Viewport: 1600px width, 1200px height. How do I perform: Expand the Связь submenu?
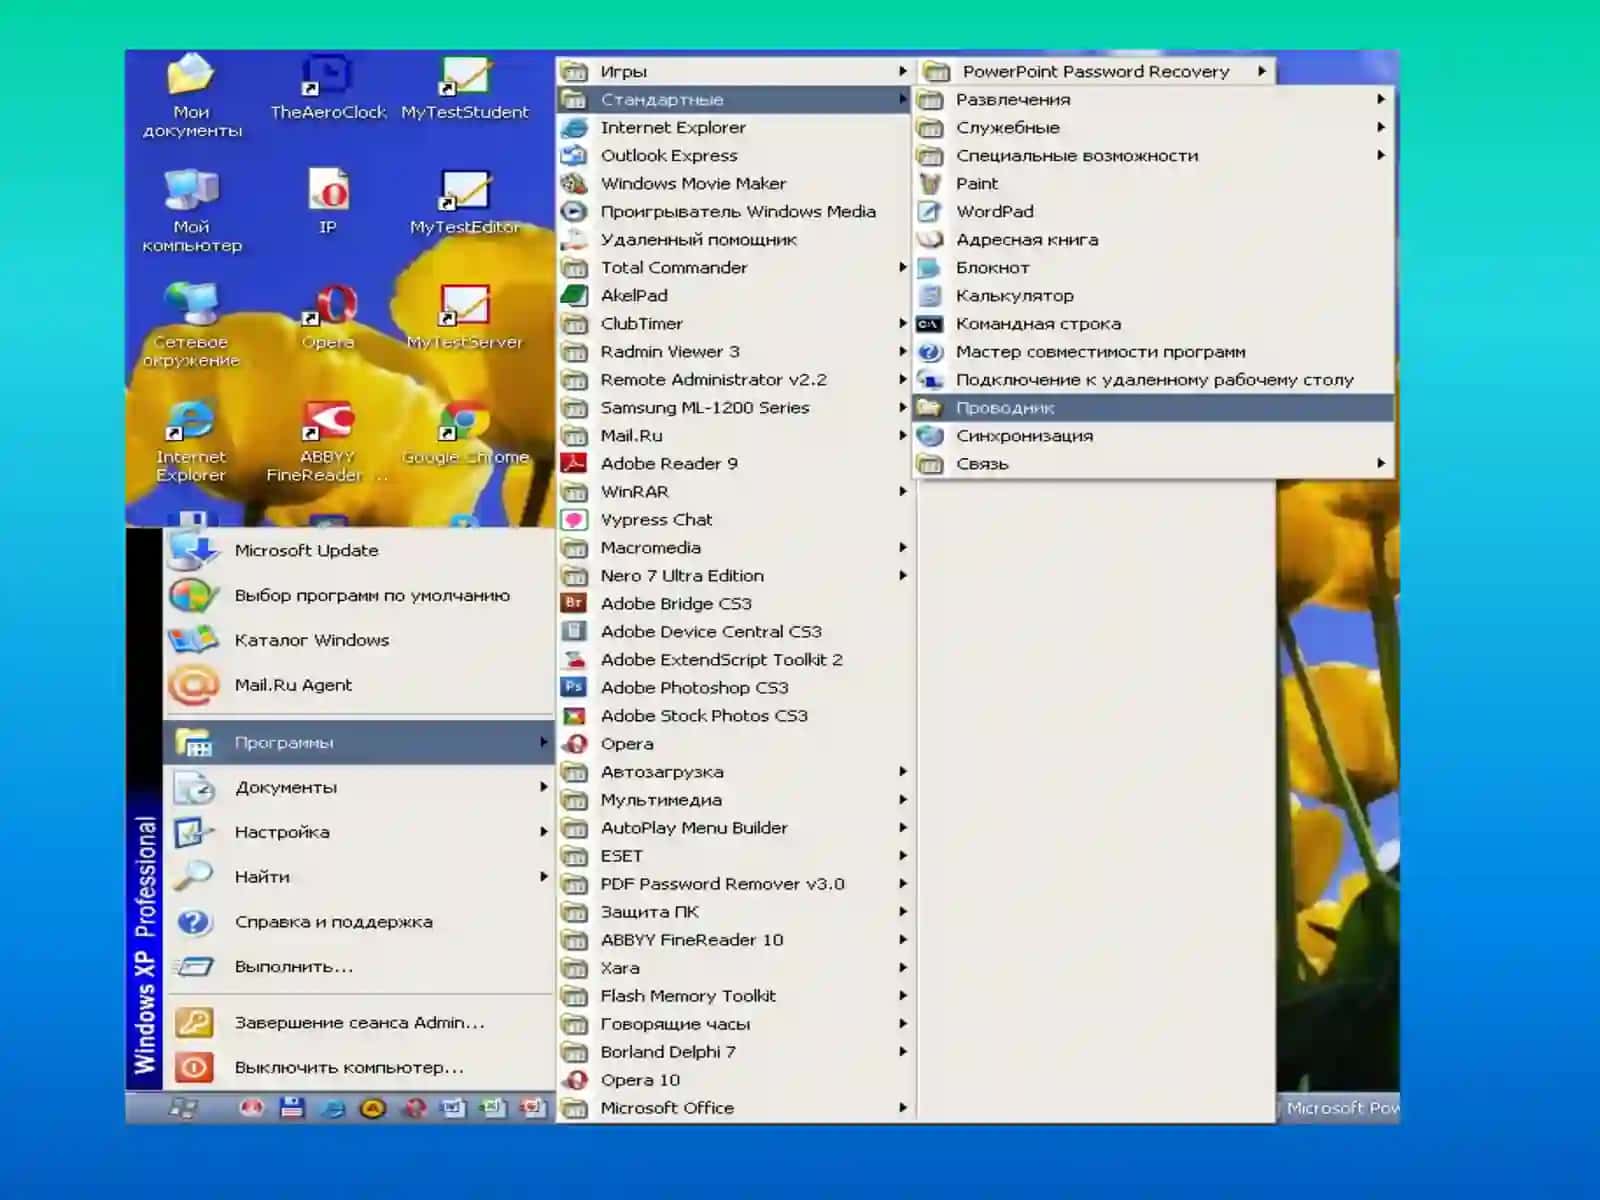(1154, 464)
